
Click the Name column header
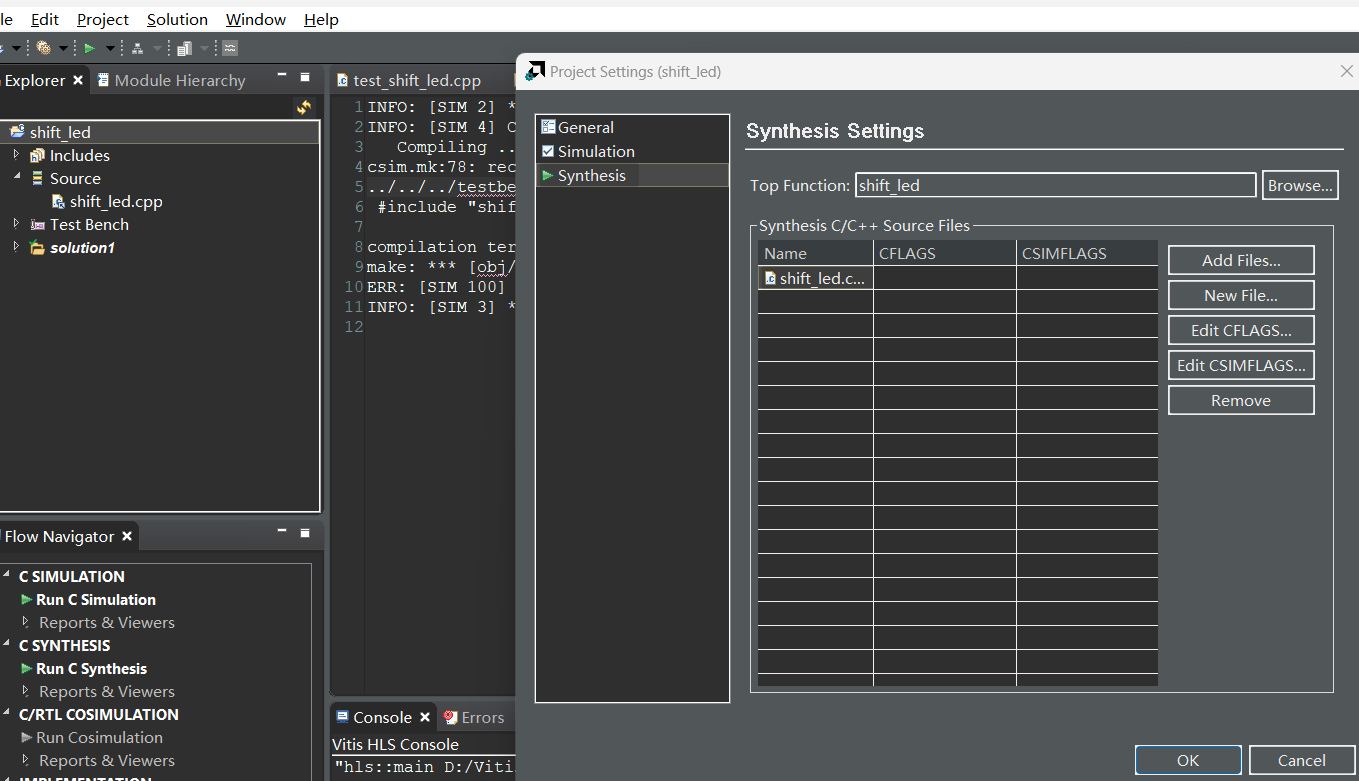[x=816, y=253]
